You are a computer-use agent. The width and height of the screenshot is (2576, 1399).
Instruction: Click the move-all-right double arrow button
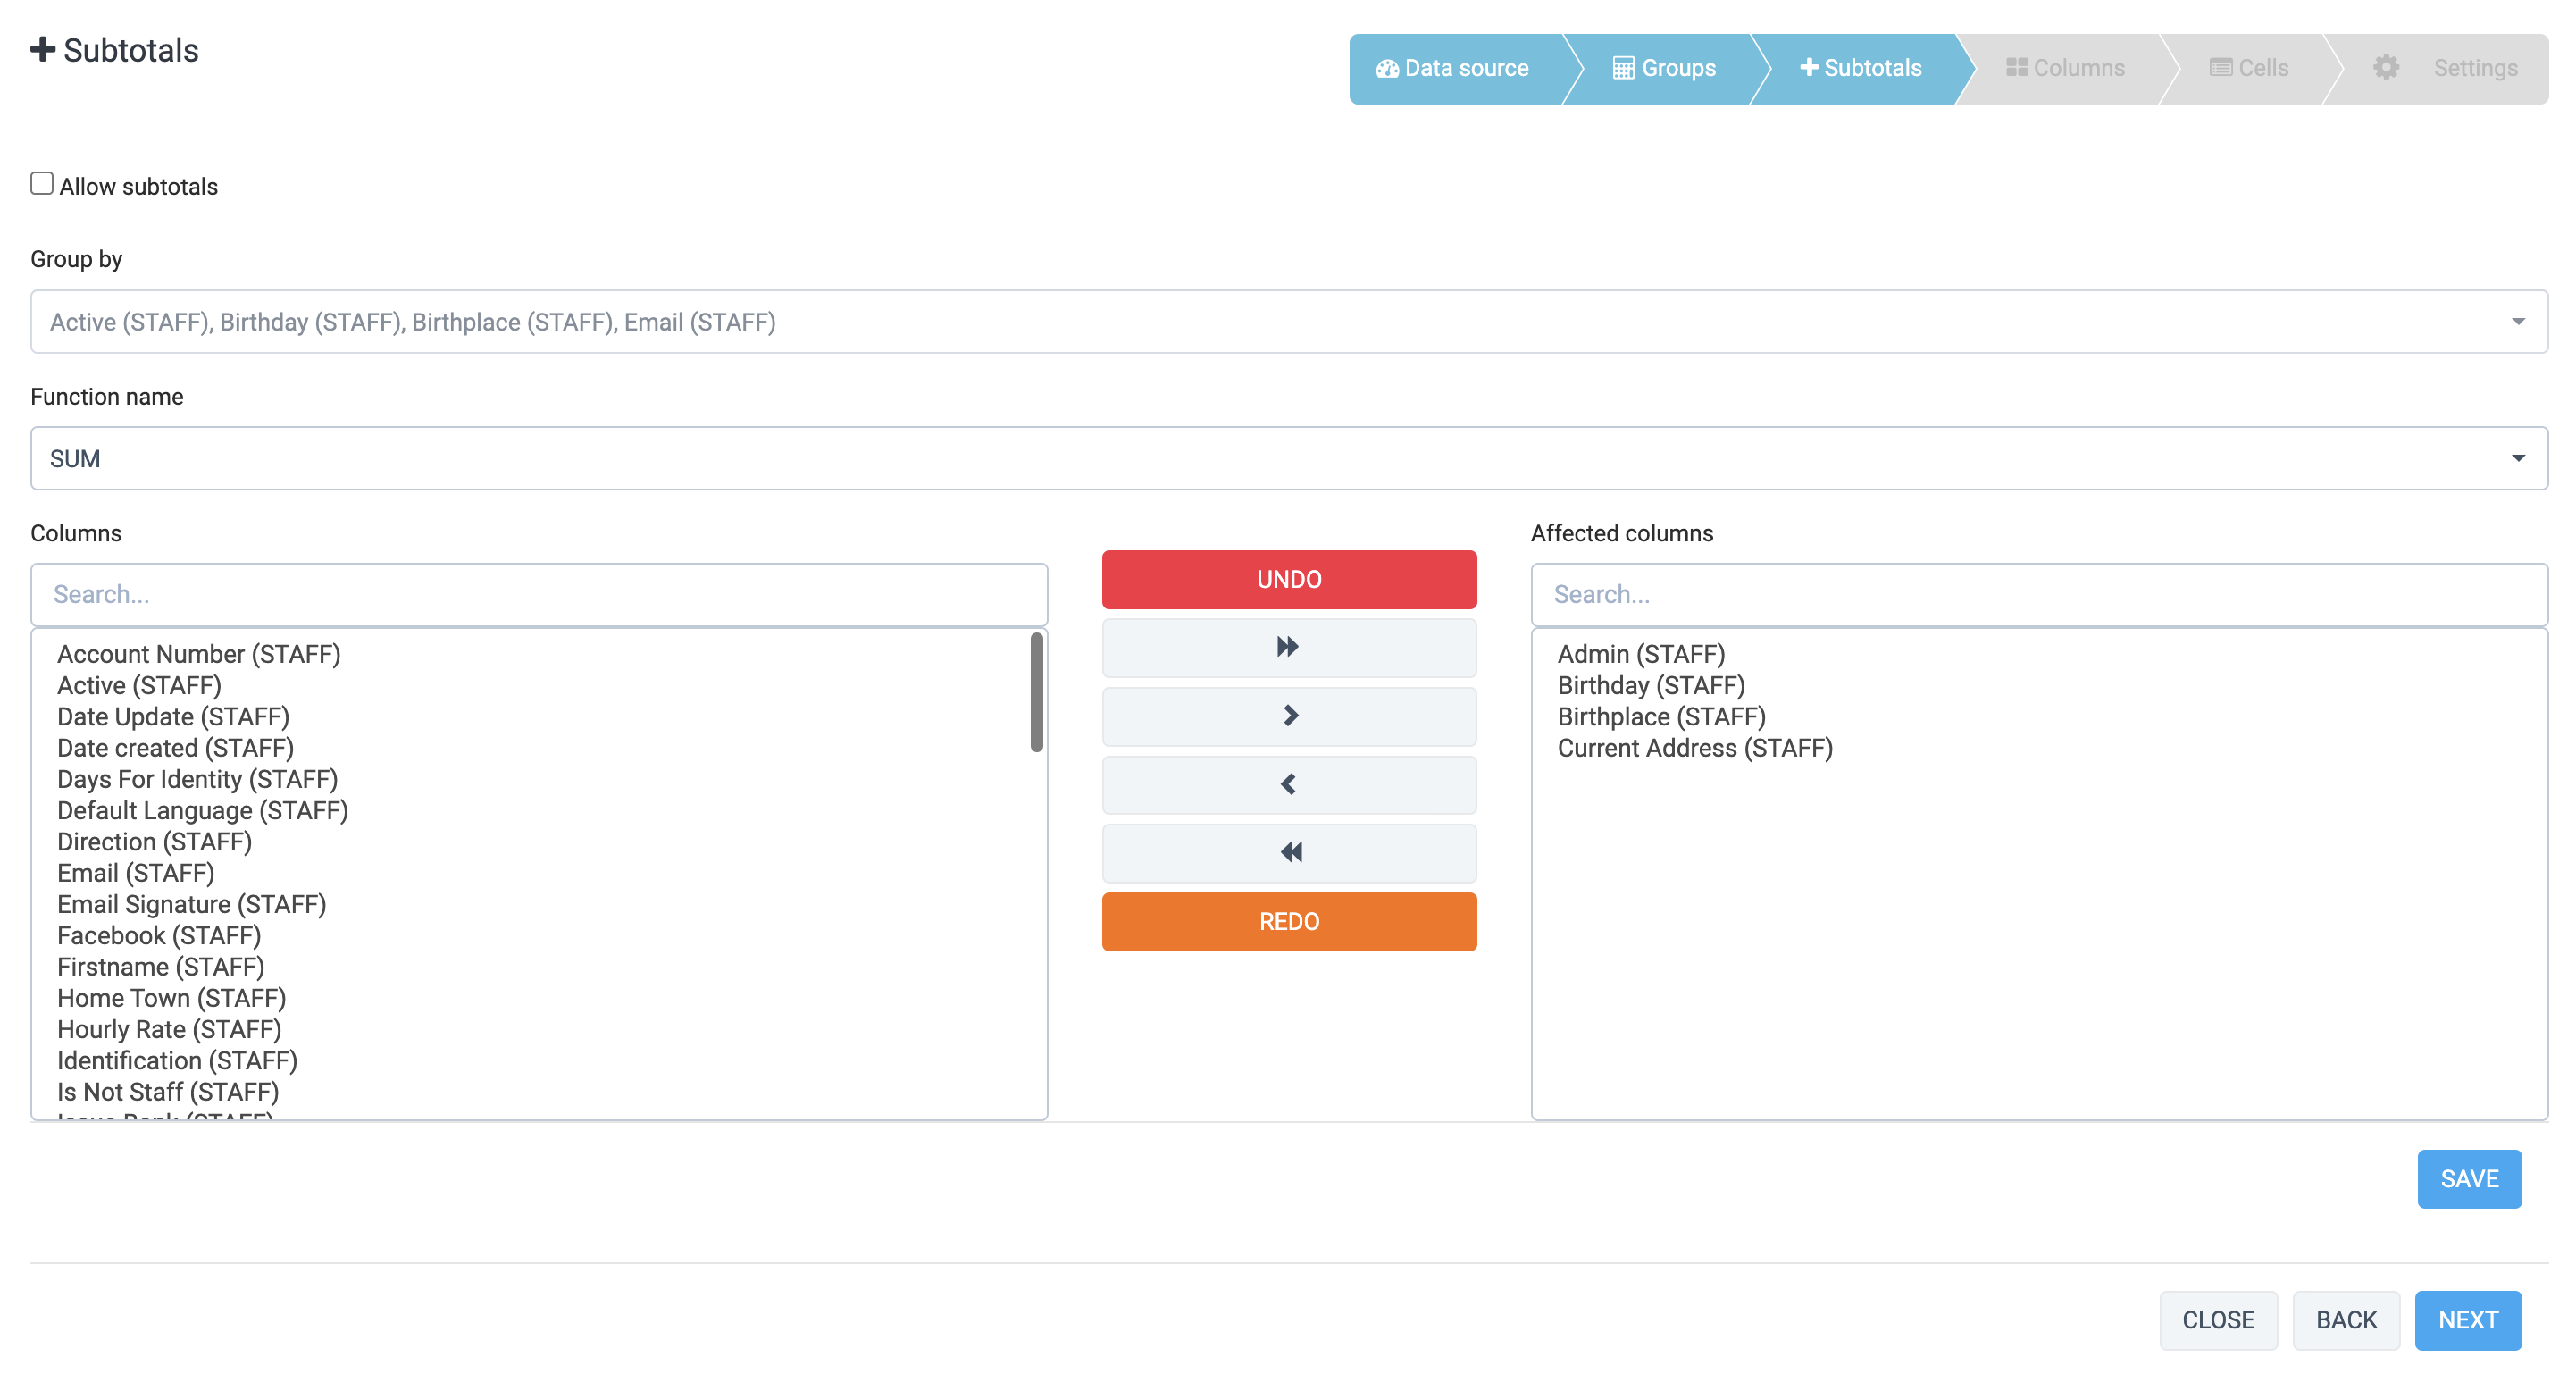(1288, 647)
